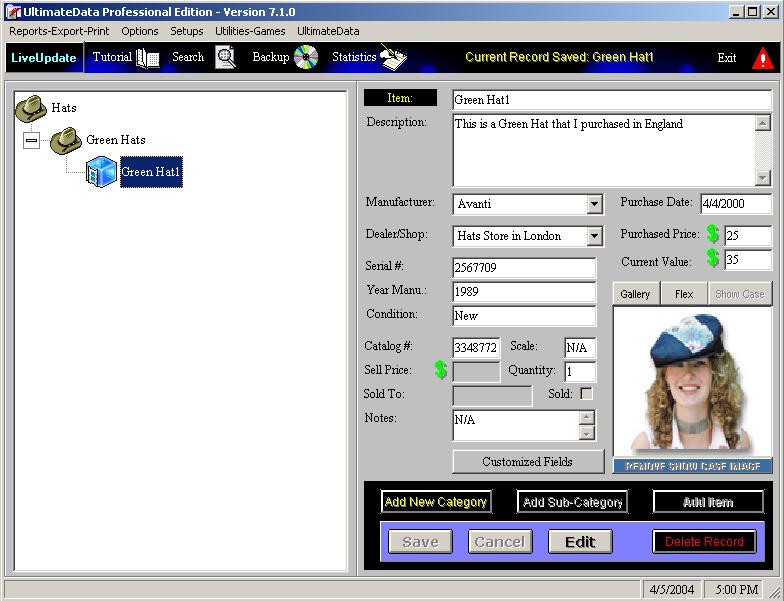
Task: Click the Add New Category button
Action: pos(436,502)
